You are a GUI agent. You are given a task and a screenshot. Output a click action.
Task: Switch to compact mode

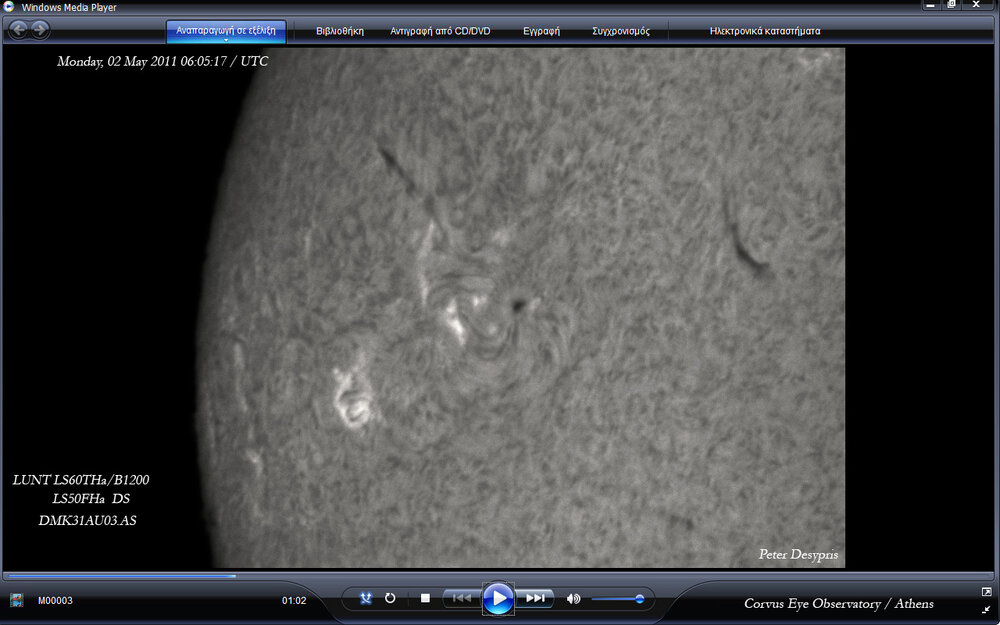click(986, 609)
